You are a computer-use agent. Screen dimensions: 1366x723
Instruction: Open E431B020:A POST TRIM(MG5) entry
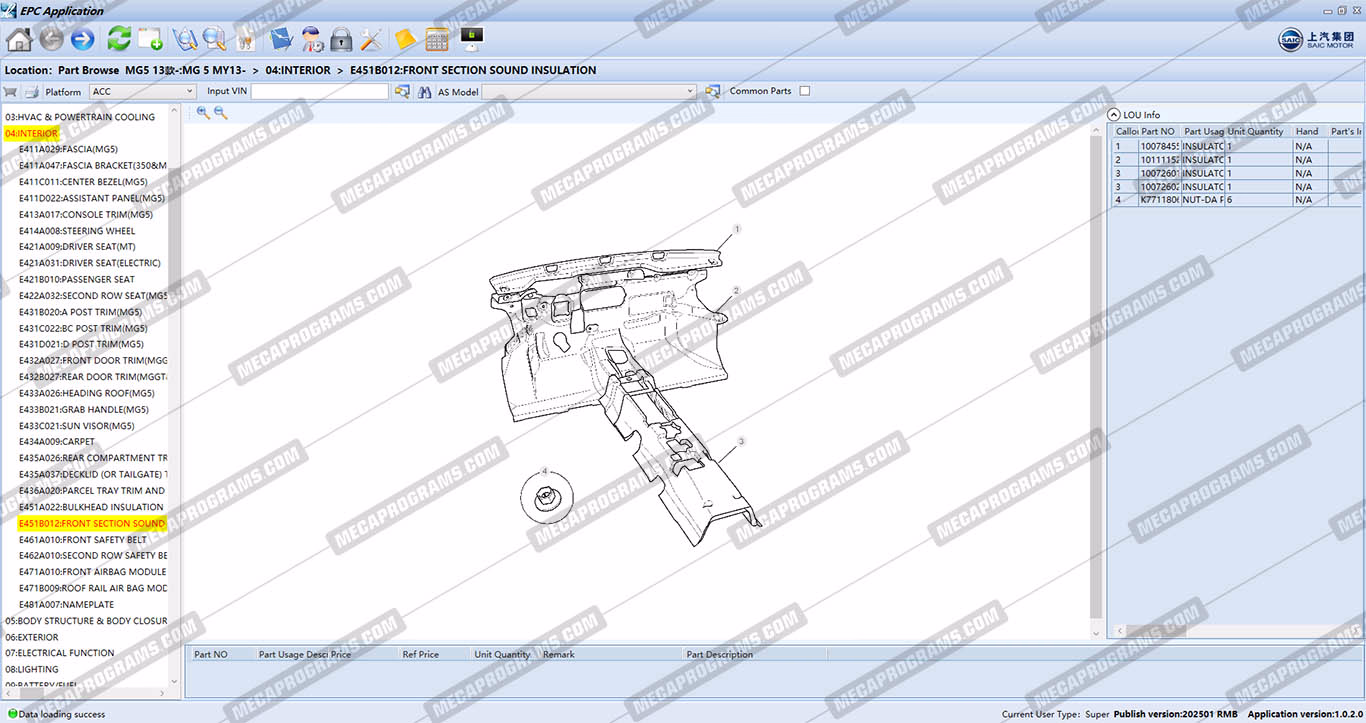(82, 312)
